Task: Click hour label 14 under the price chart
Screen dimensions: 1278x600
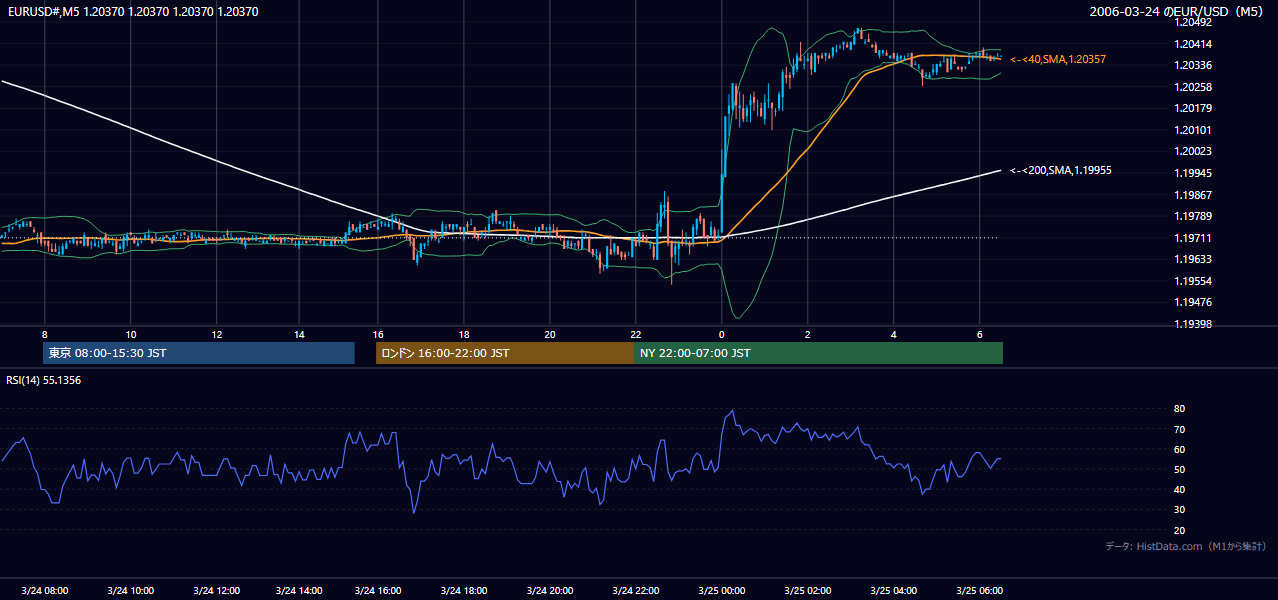Action: [299, 334]
